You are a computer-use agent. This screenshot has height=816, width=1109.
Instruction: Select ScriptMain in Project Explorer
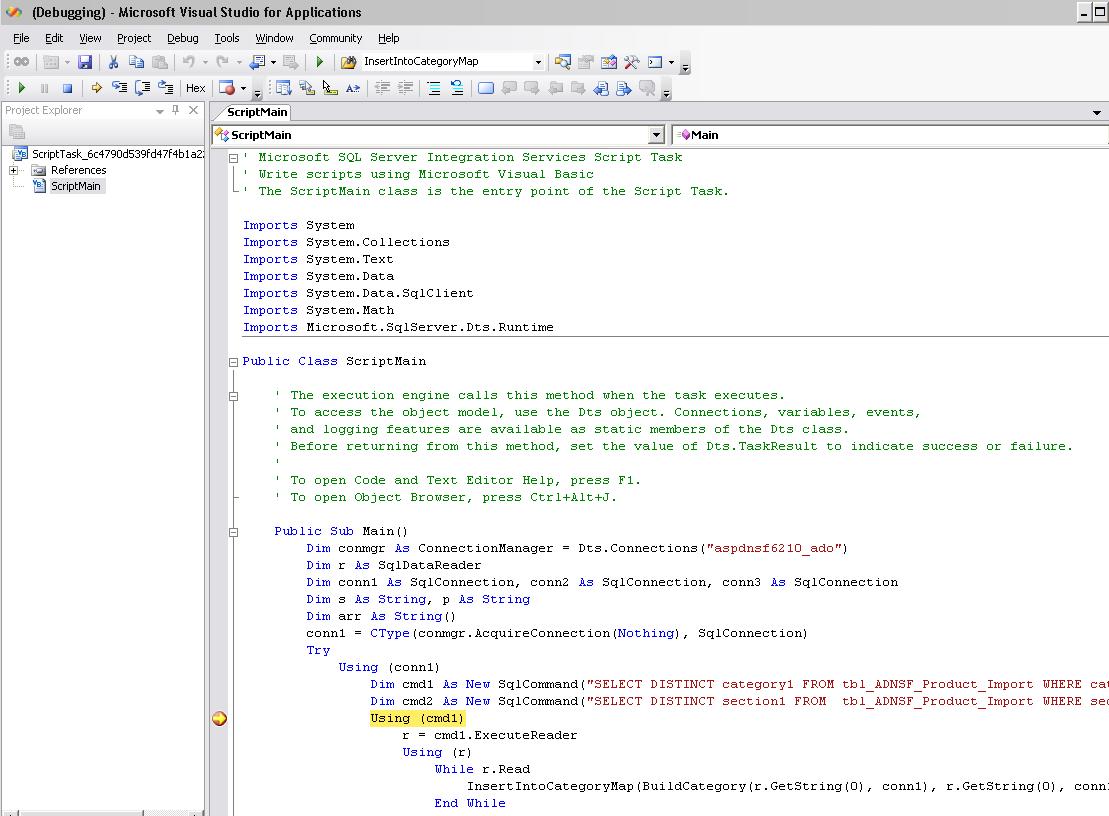(76, 186)
